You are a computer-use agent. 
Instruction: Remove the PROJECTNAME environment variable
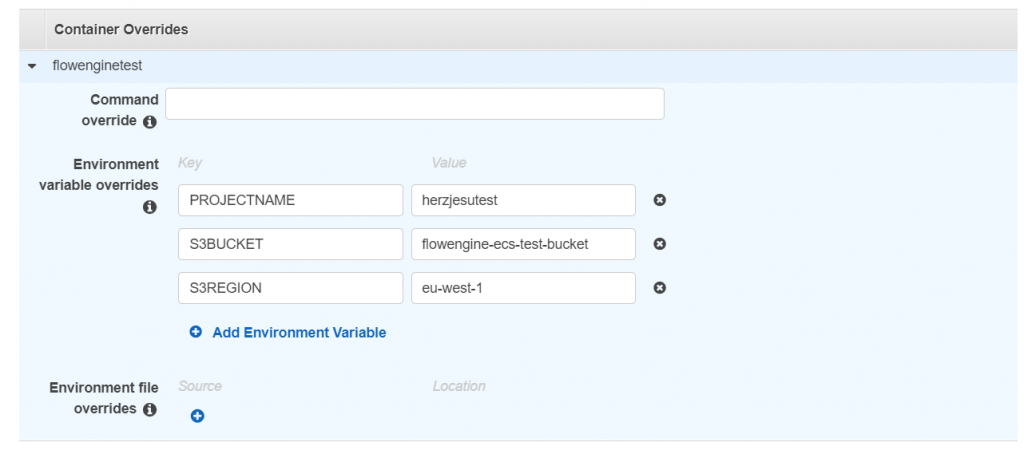(x=660, y=200)
